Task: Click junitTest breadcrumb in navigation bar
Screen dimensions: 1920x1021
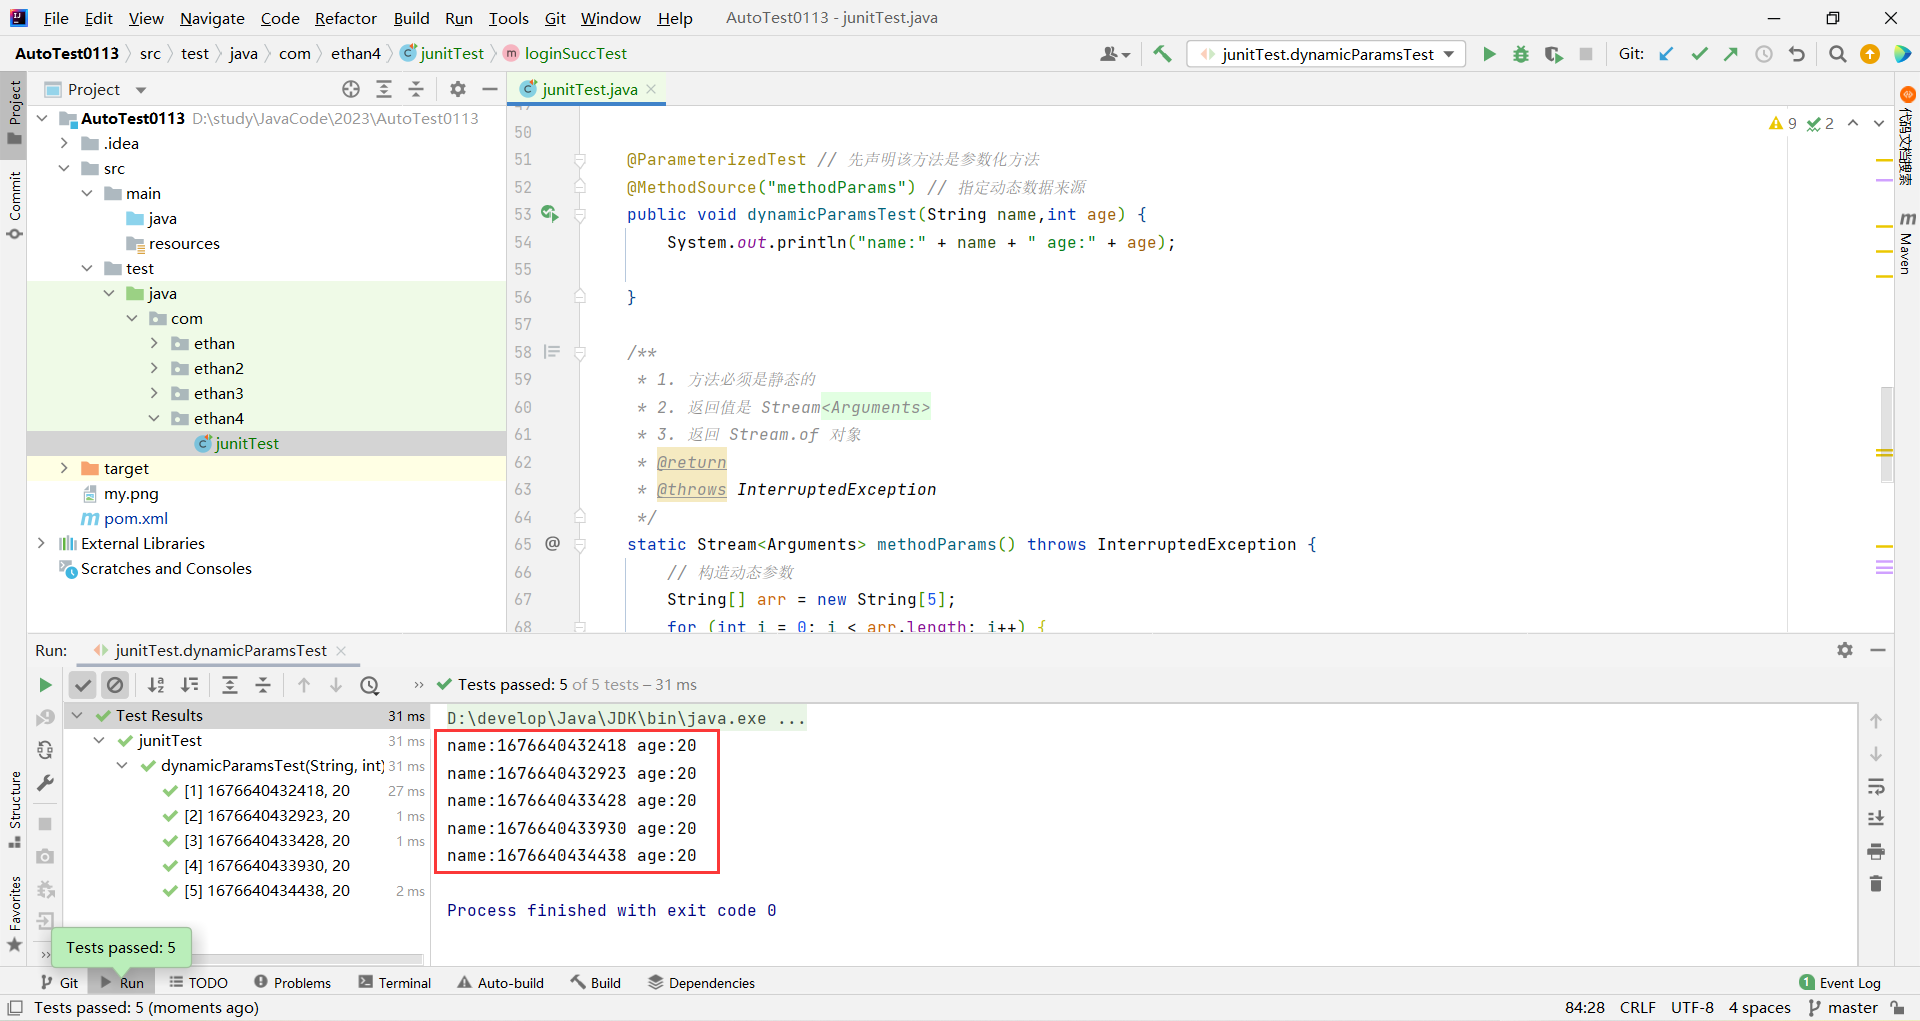Action: (442, 54)
